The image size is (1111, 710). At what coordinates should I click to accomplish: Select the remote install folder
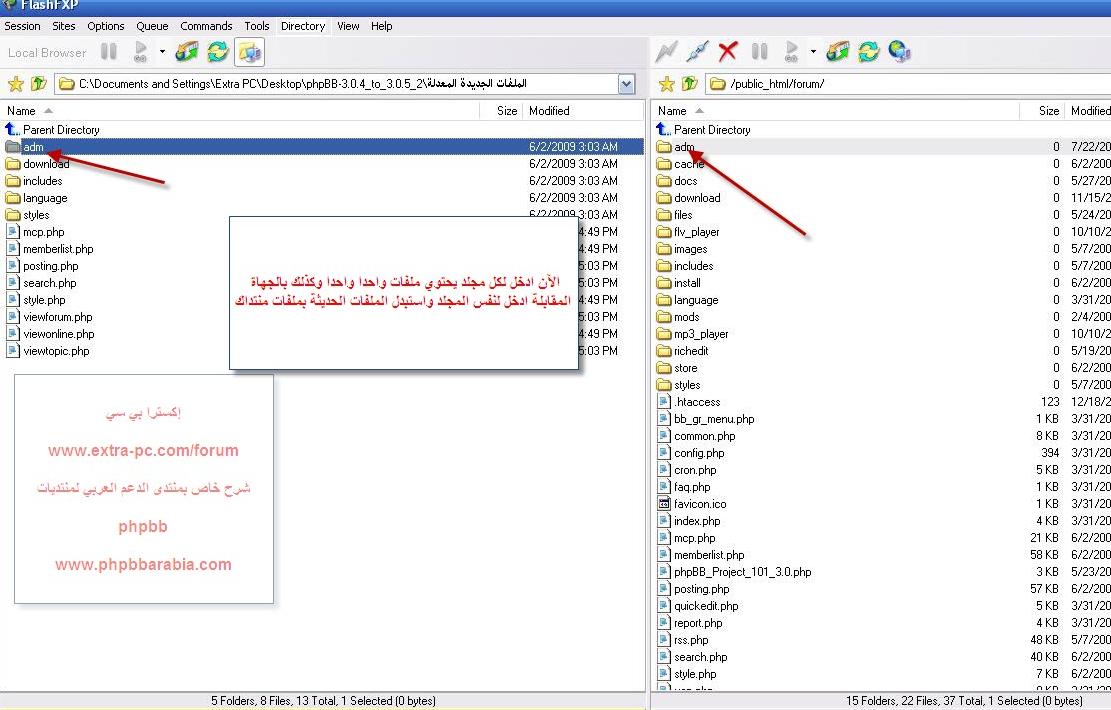pos(679,283)
